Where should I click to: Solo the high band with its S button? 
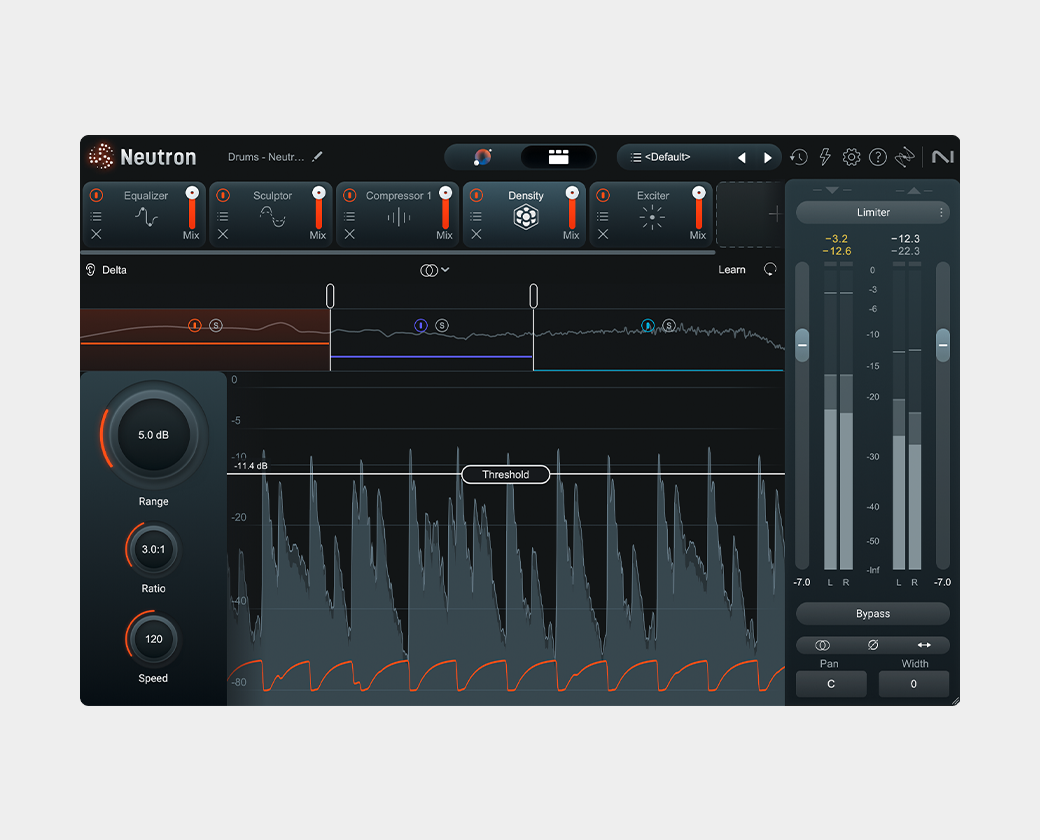(669, 325)
